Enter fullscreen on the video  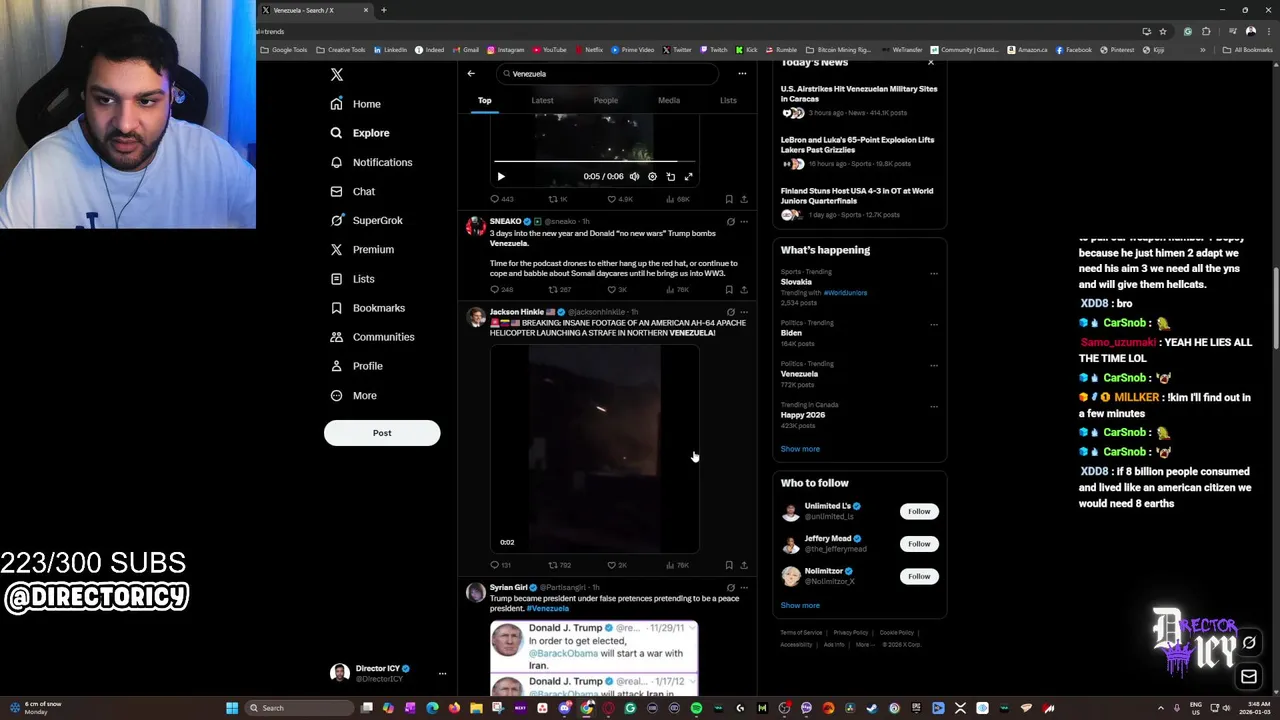[x=688, y=177]
